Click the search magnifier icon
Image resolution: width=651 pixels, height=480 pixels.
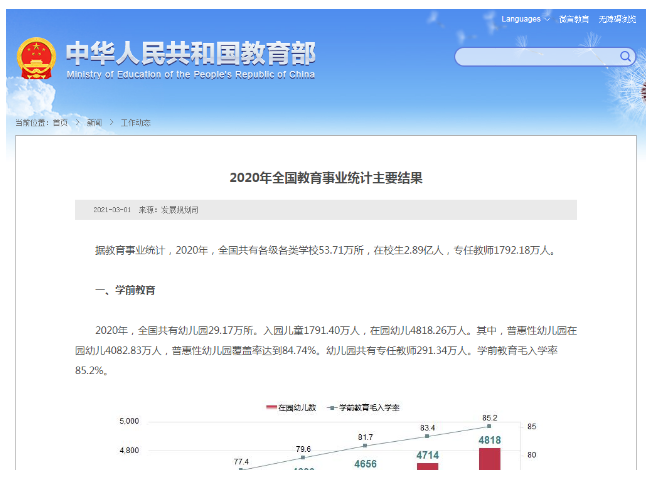pyautogui.click(x=625, y=56)
